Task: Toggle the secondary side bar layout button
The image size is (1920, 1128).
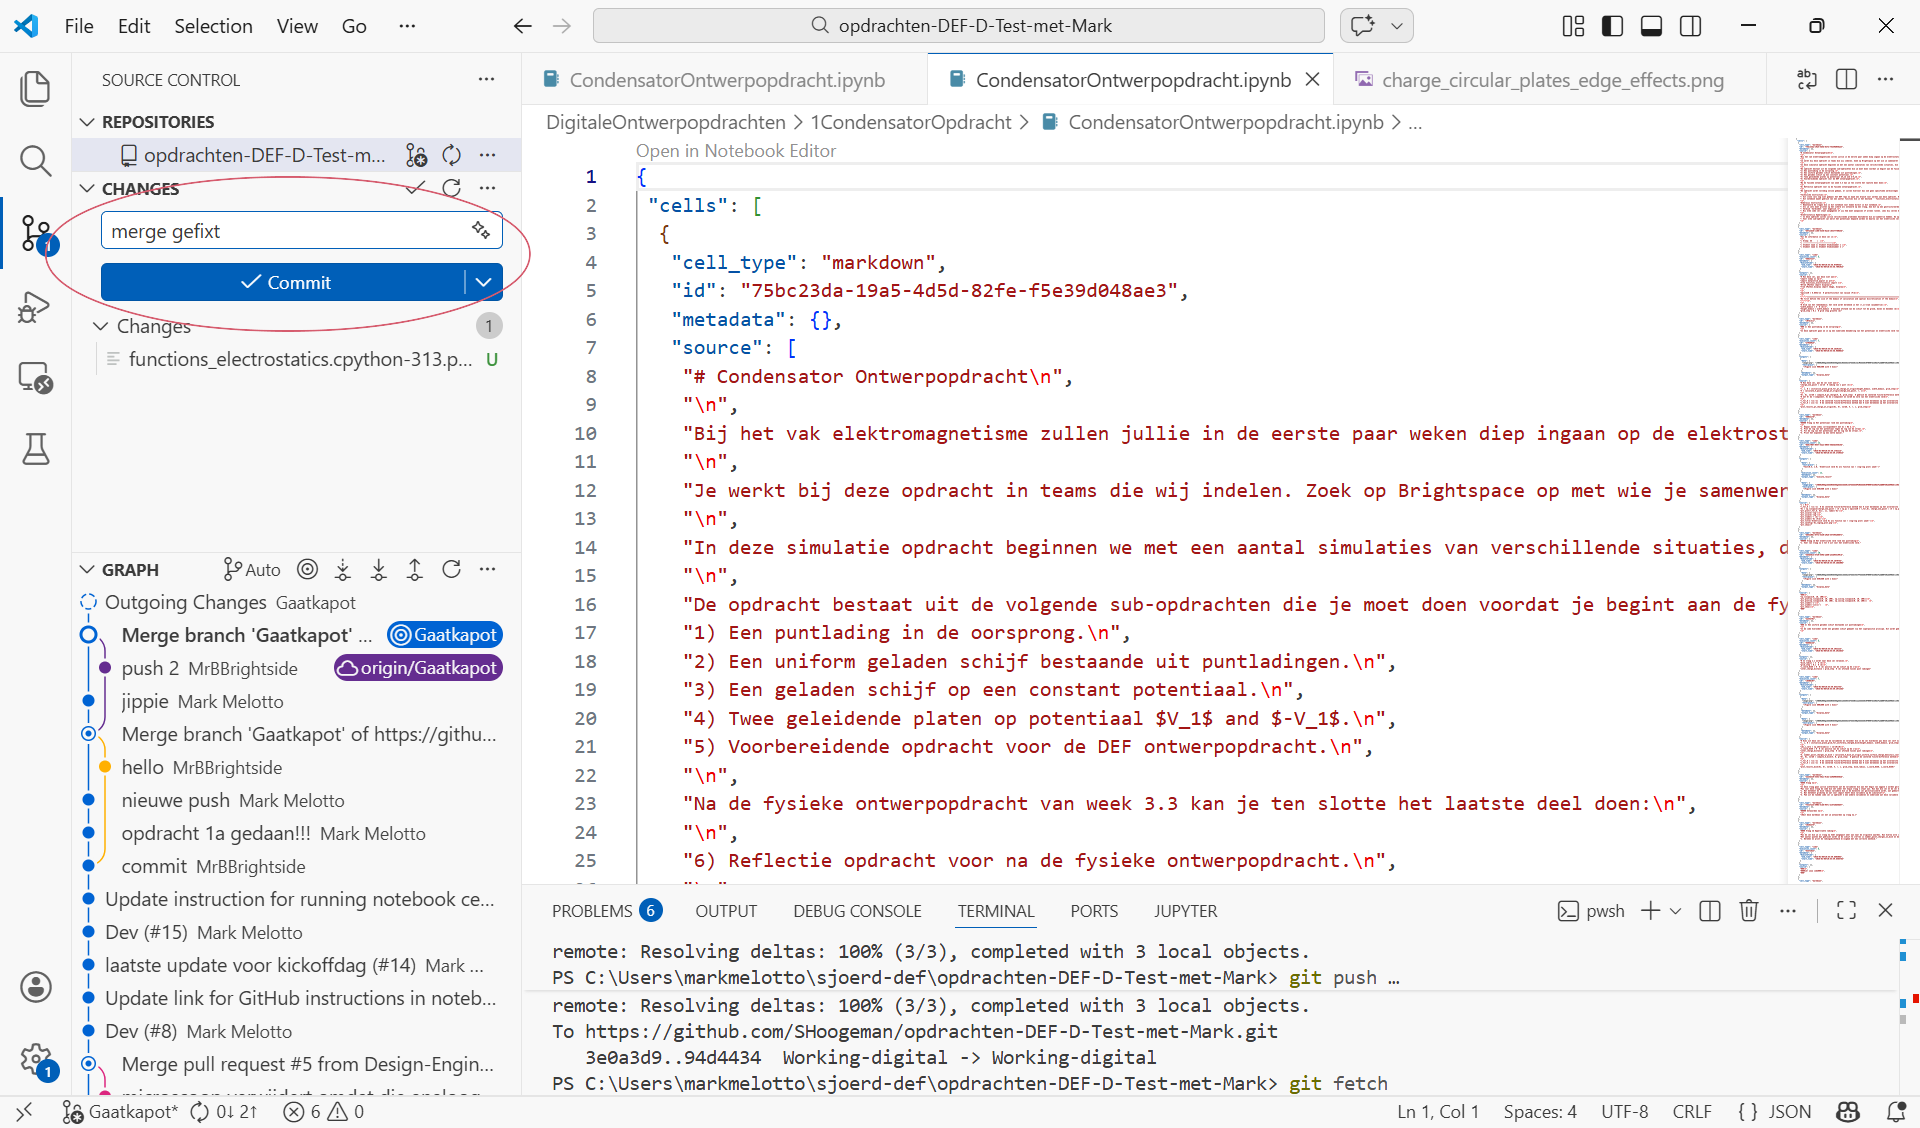Action: point(1691,26)
